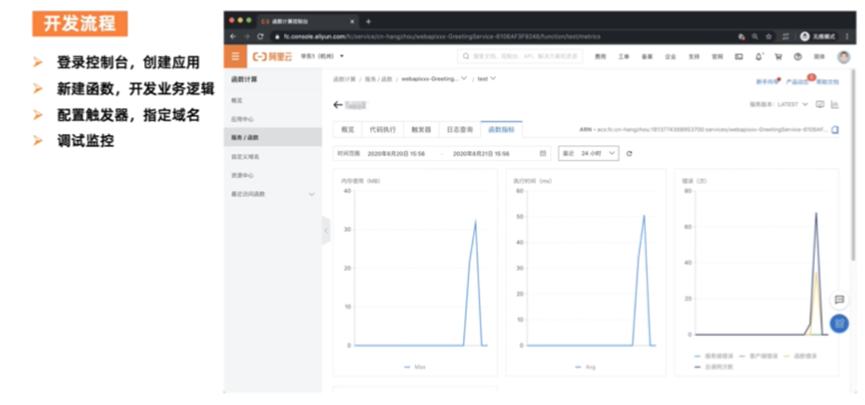The image size is (865, 405).
Task: Copy the ARN using copy icon
Action: pos(835,130)
